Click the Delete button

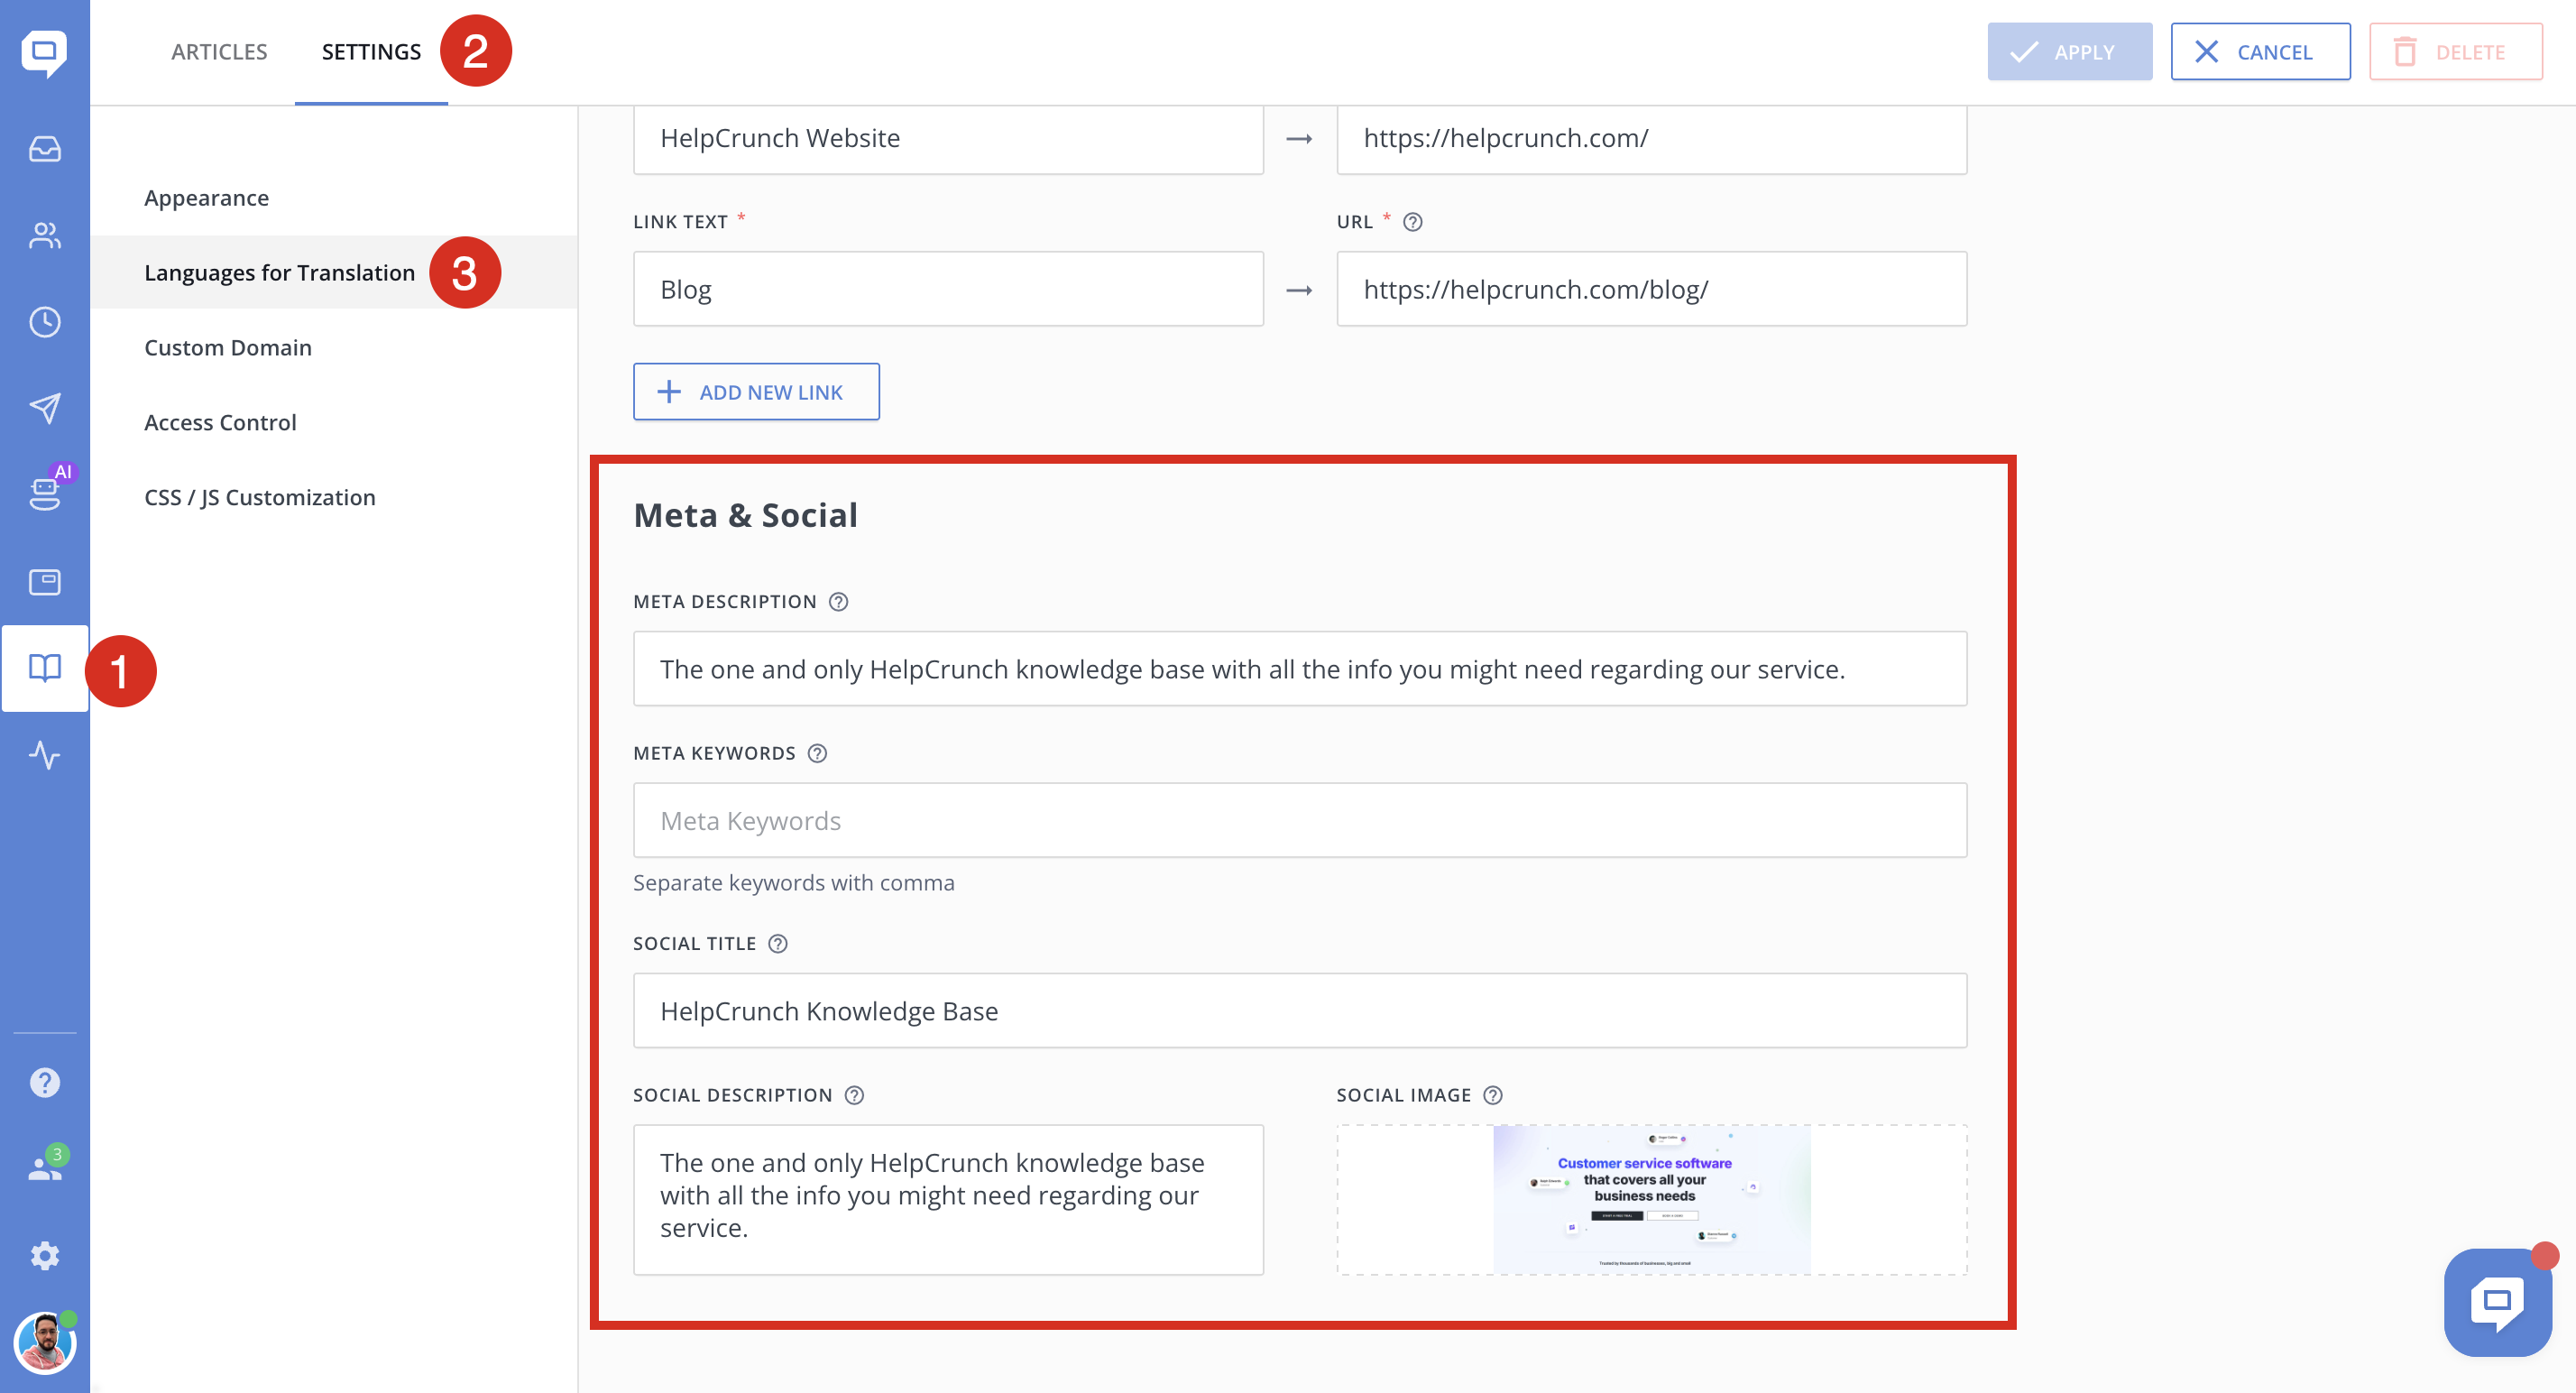click(x=2455, y=52)
